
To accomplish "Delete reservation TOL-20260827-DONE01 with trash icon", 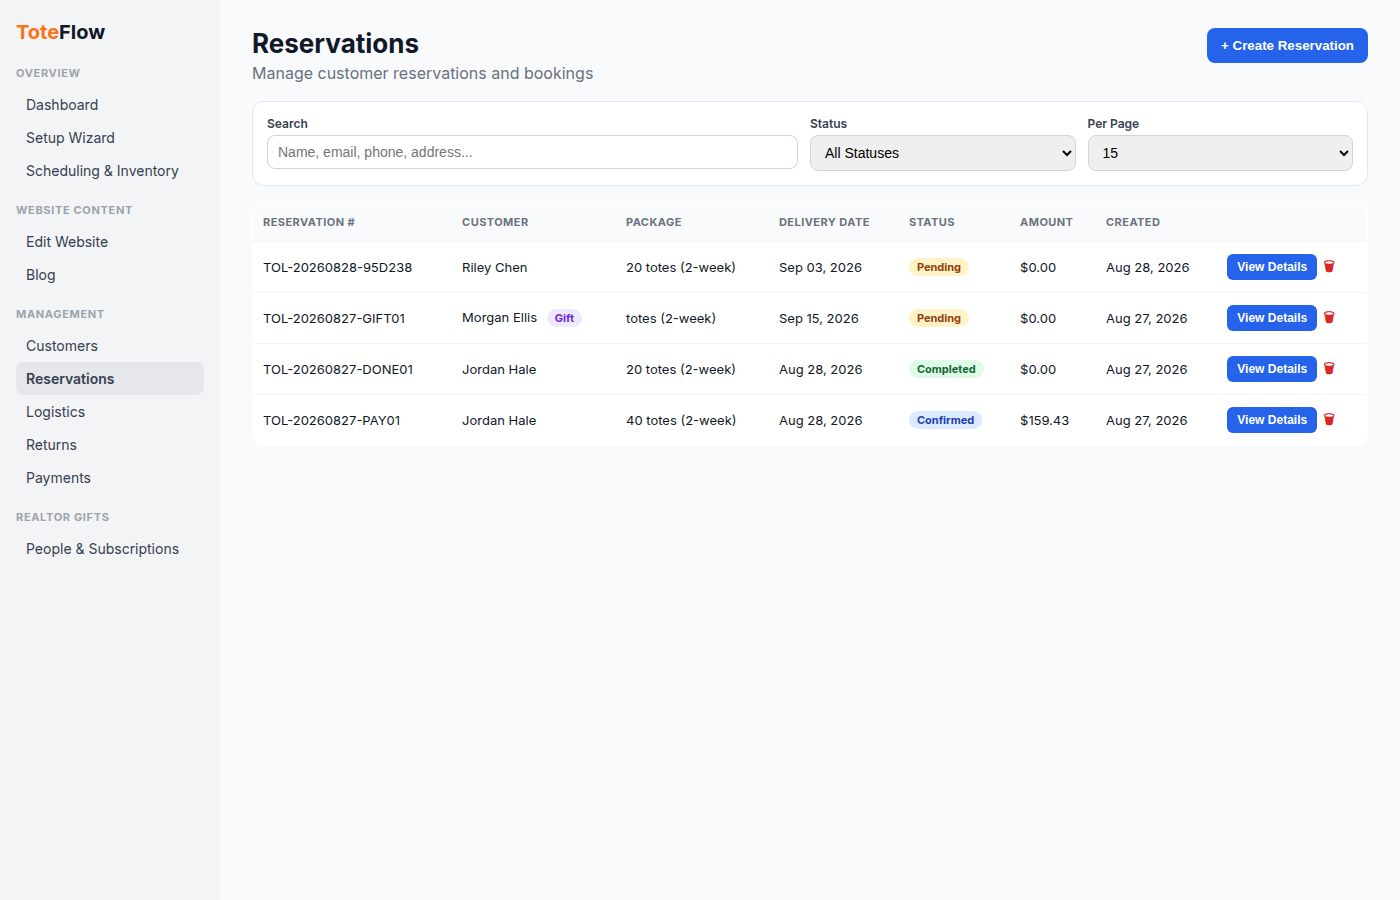I will [1329, 369].
